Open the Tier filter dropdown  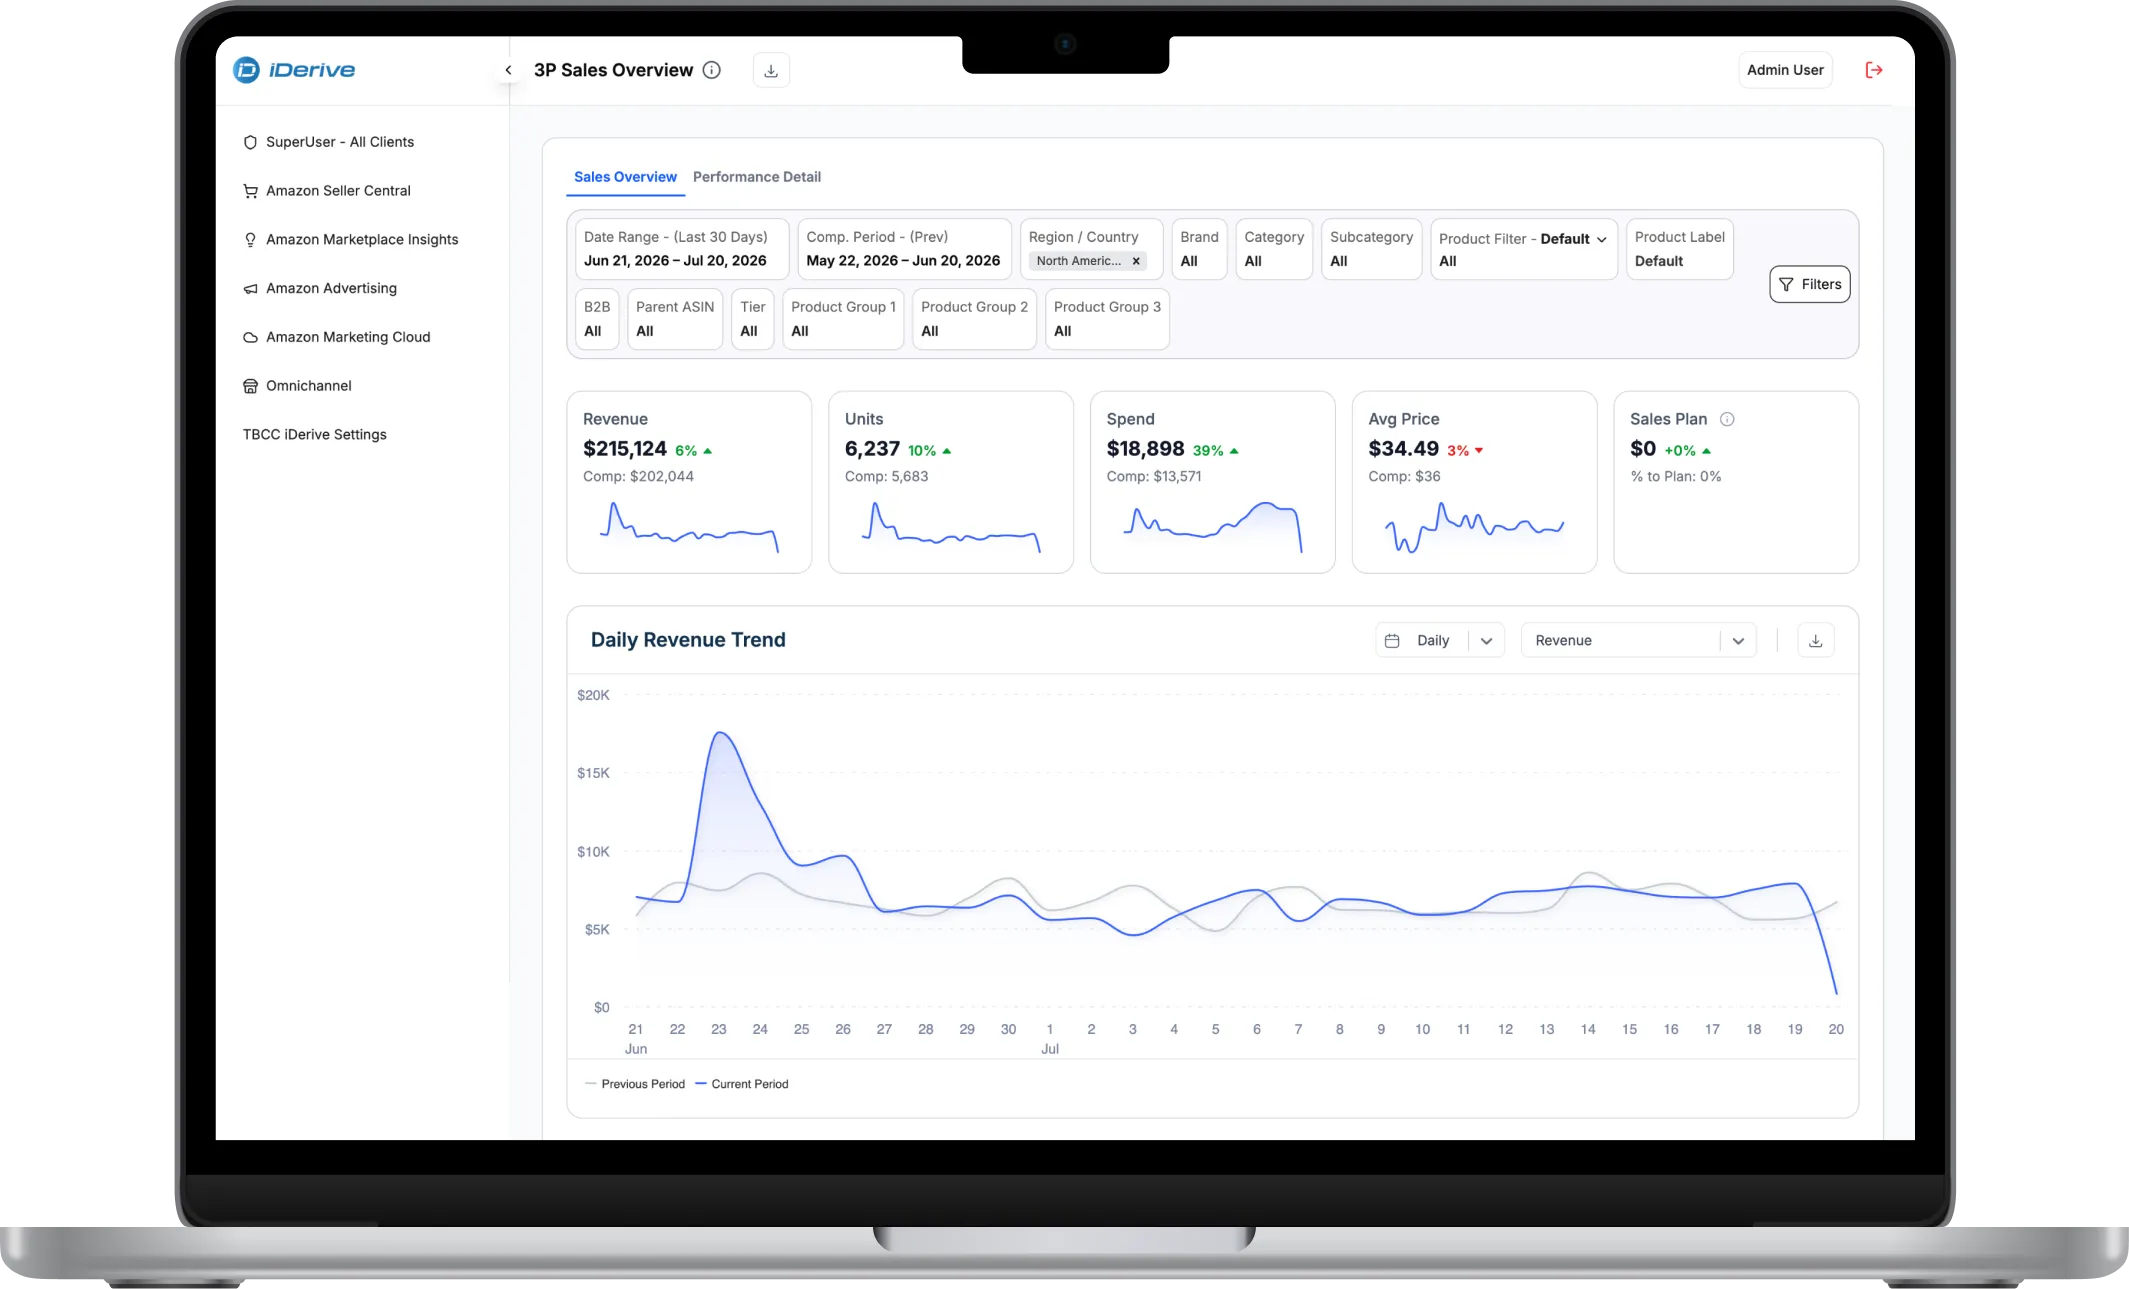tap(753, 319)
